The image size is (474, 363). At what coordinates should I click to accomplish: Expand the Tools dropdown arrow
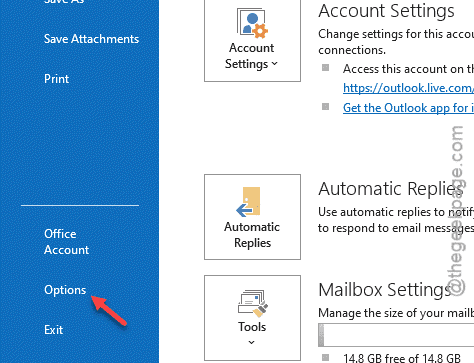coord(252,342)
